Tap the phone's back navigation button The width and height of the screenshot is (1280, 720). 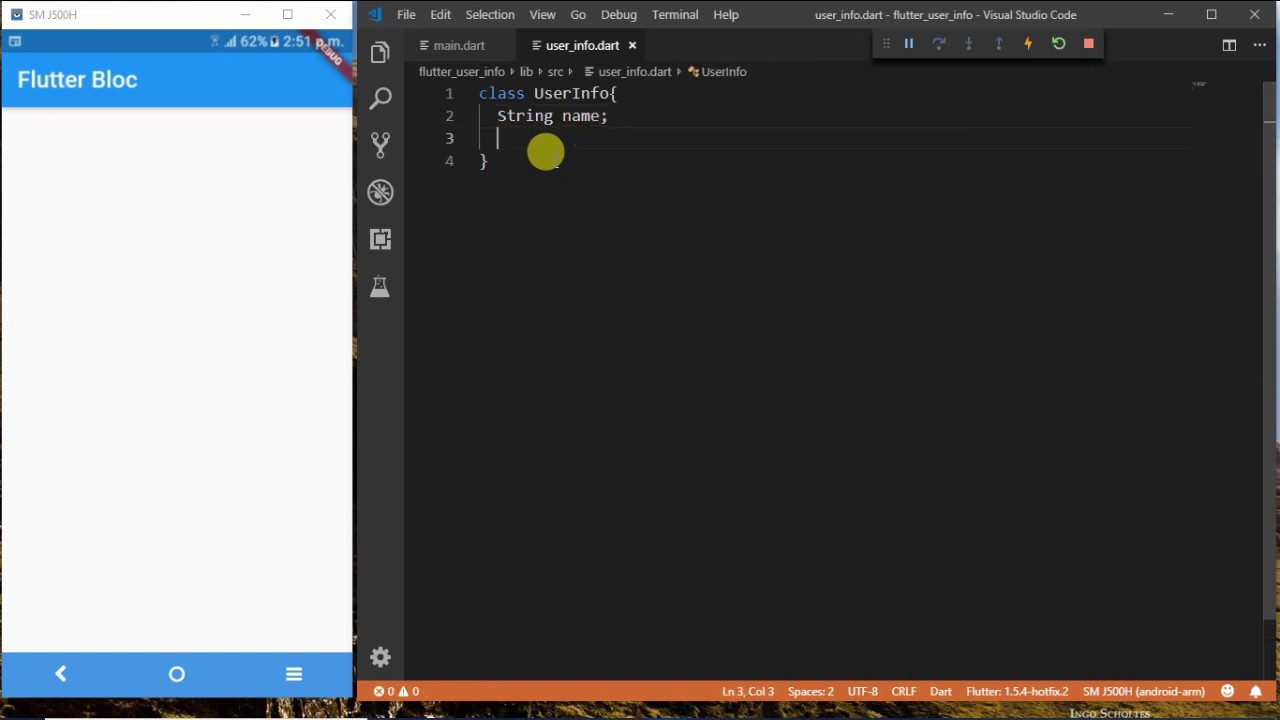pos(61,674)
